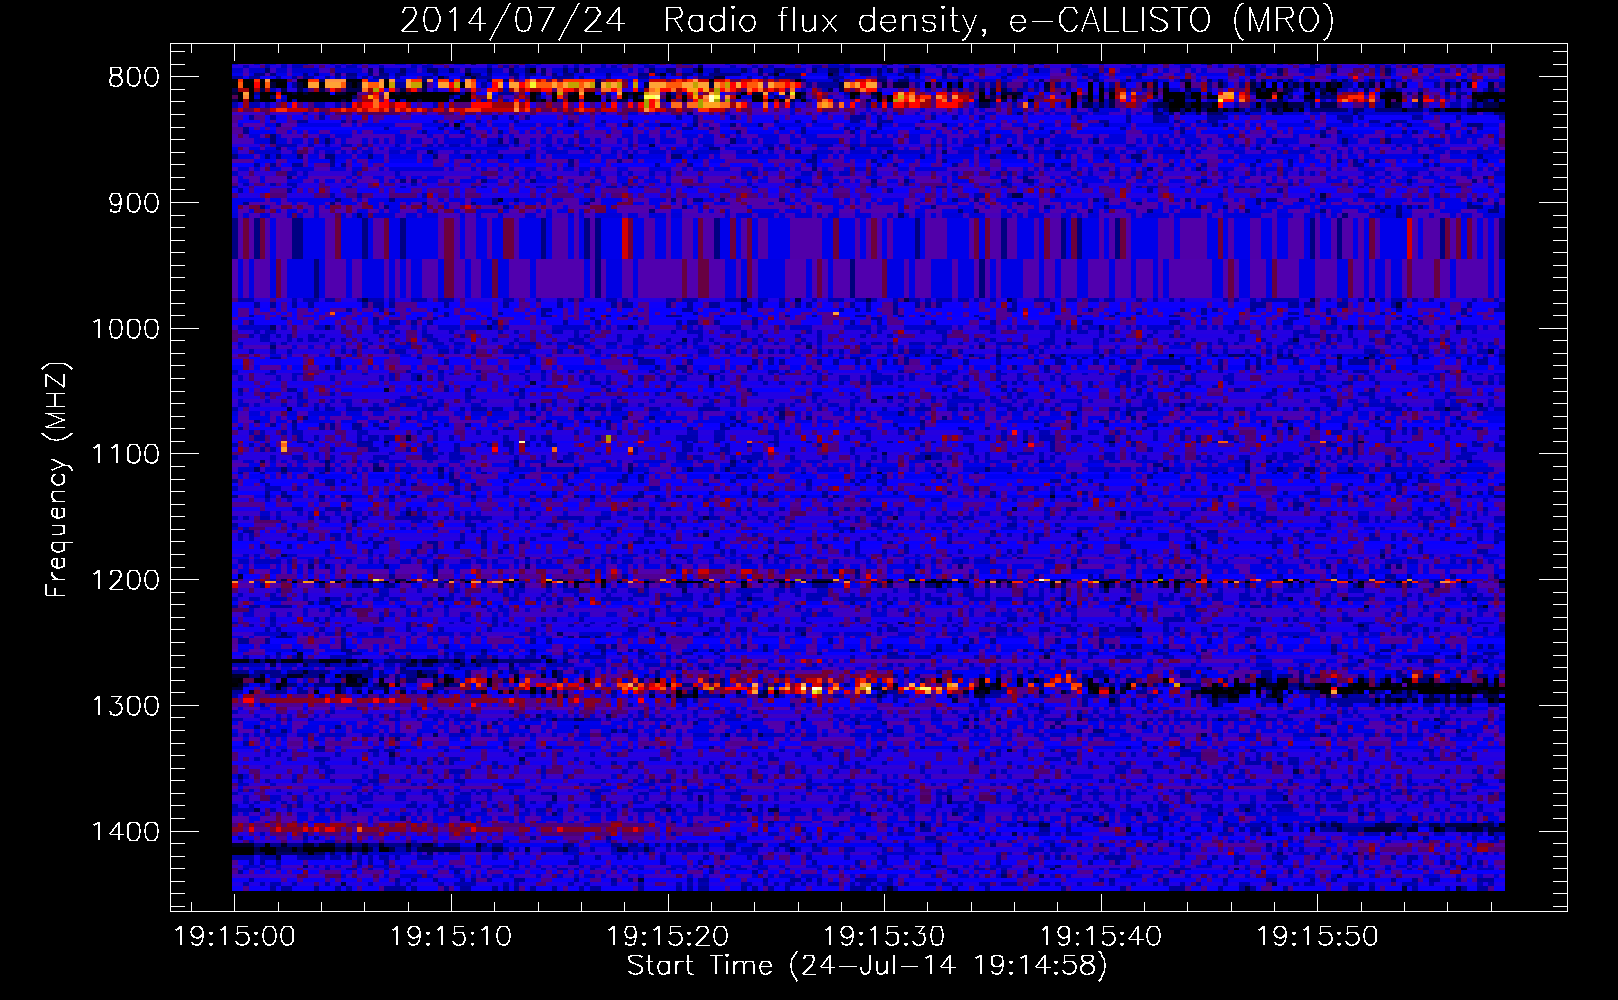Click the thin horizontal line at 1200 MHz
Screen dimensions: 1618x1000
point(868,581)
